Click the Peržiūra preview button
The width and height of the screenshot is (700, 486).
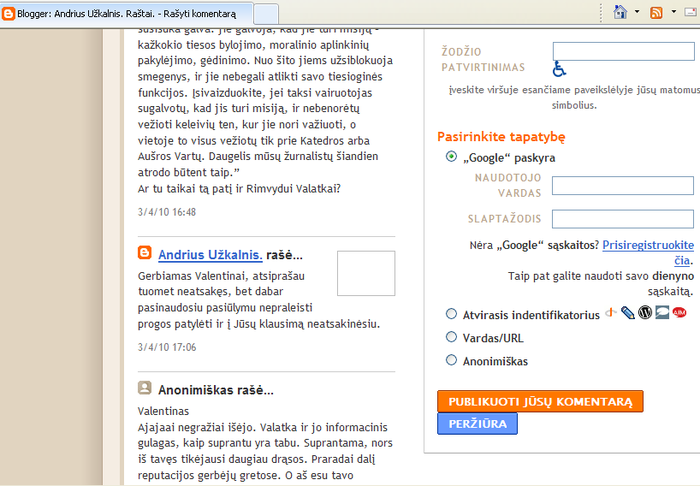tap(477, 424)
